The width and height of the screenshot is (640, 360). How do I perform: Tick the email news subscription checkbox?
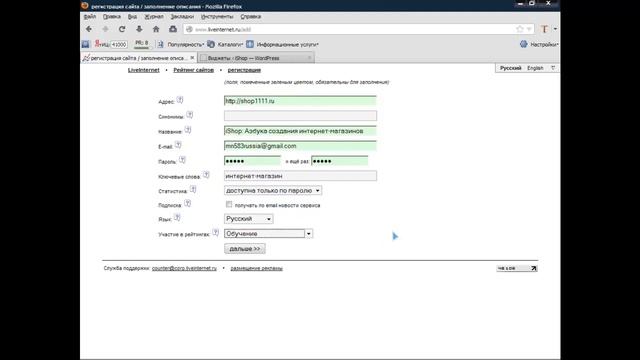[229, 204]
